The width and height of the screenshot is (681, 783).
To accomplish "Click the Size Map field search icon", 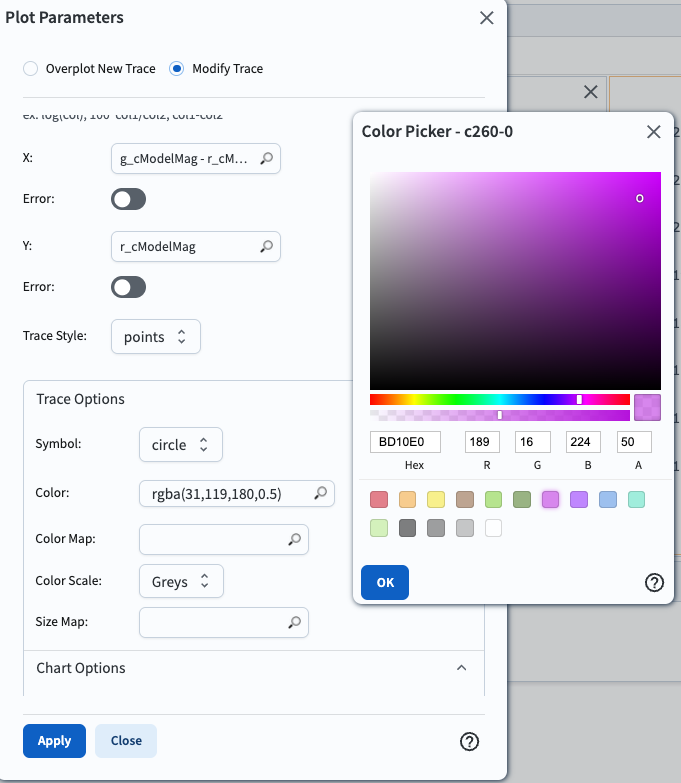I will pyautogui.click(x=294, y=622).
